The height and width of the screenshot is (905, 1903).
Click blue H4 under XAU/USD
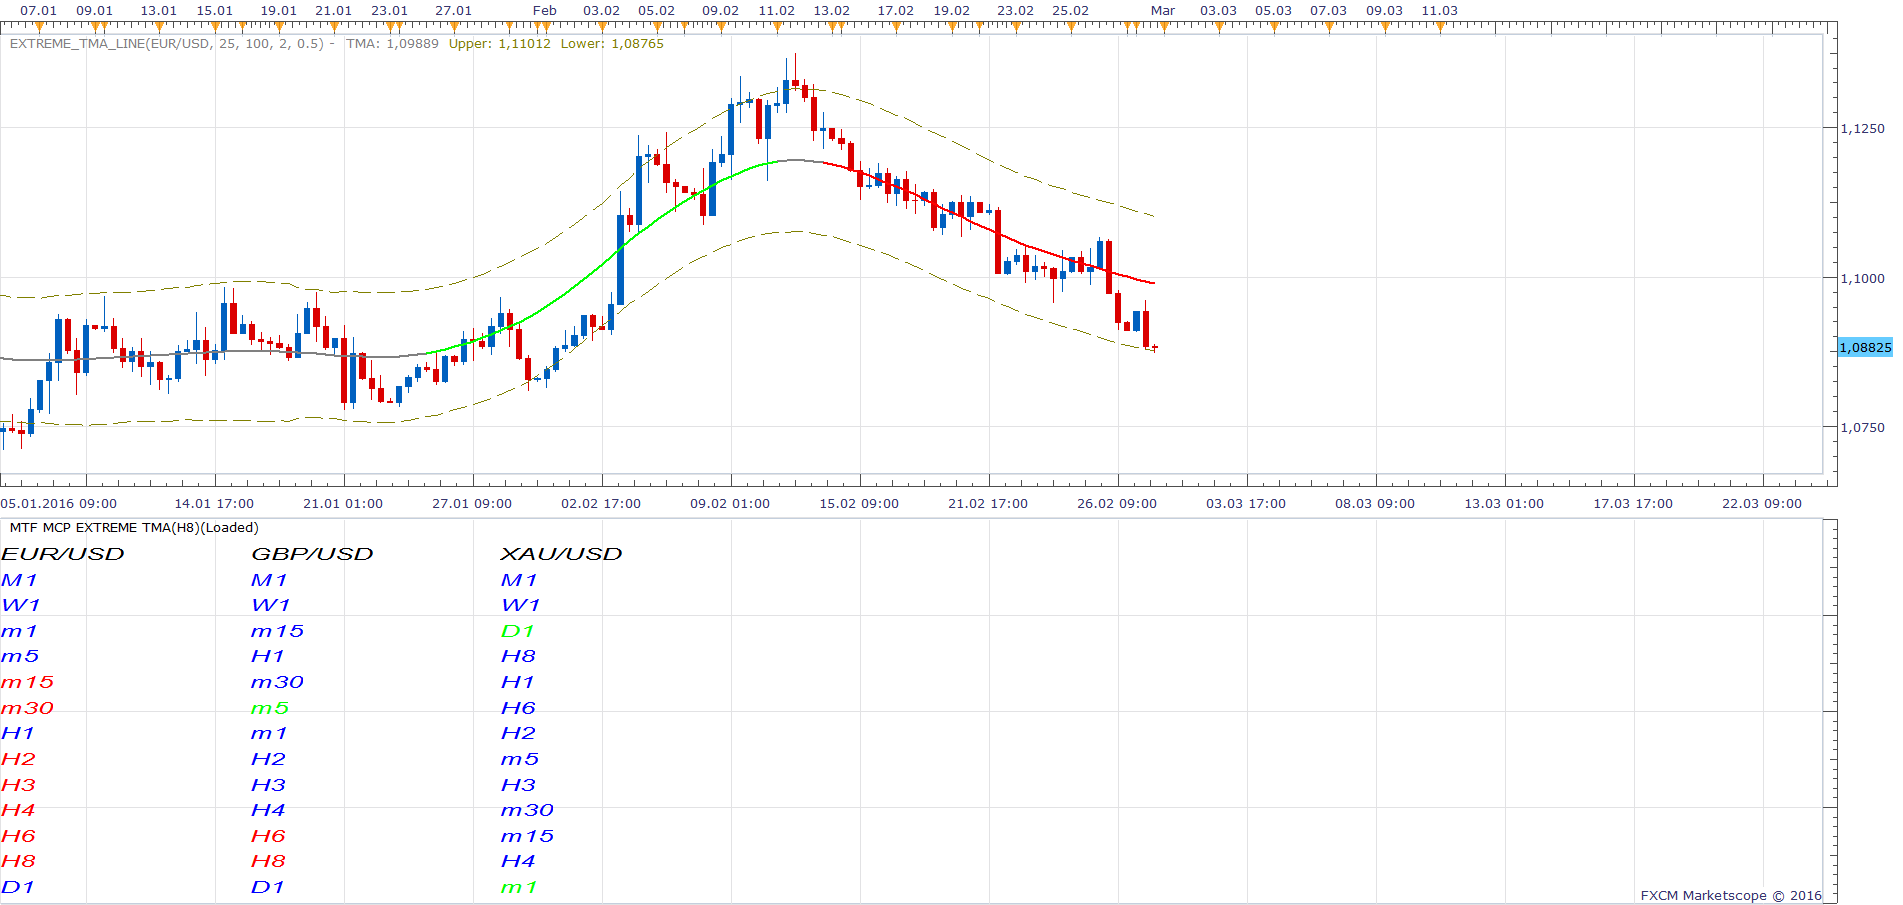[x=519, y=861]
